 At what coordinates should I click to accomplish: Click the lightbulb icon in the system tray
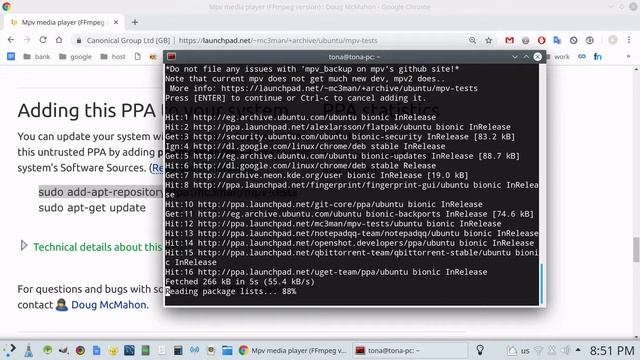pos(480,350)
